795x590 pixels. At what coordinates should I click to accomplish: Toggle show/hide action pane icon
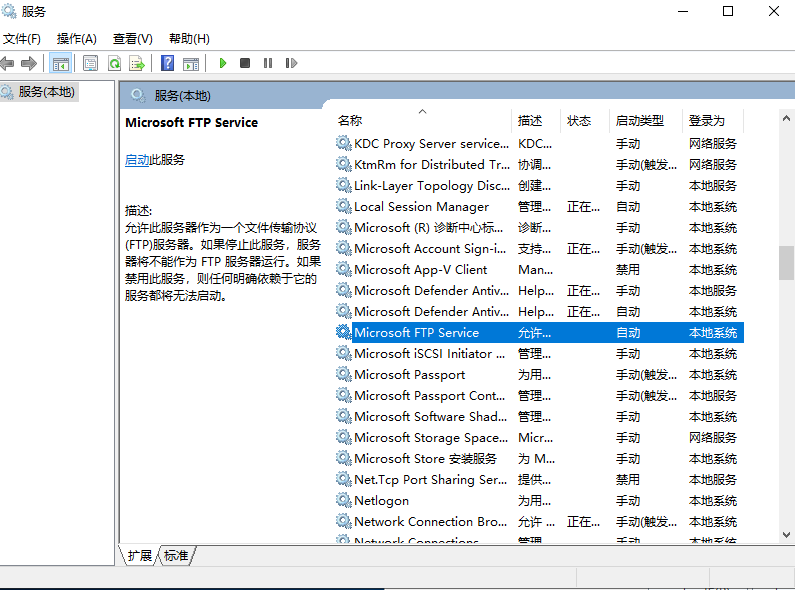tap(191, 63)
